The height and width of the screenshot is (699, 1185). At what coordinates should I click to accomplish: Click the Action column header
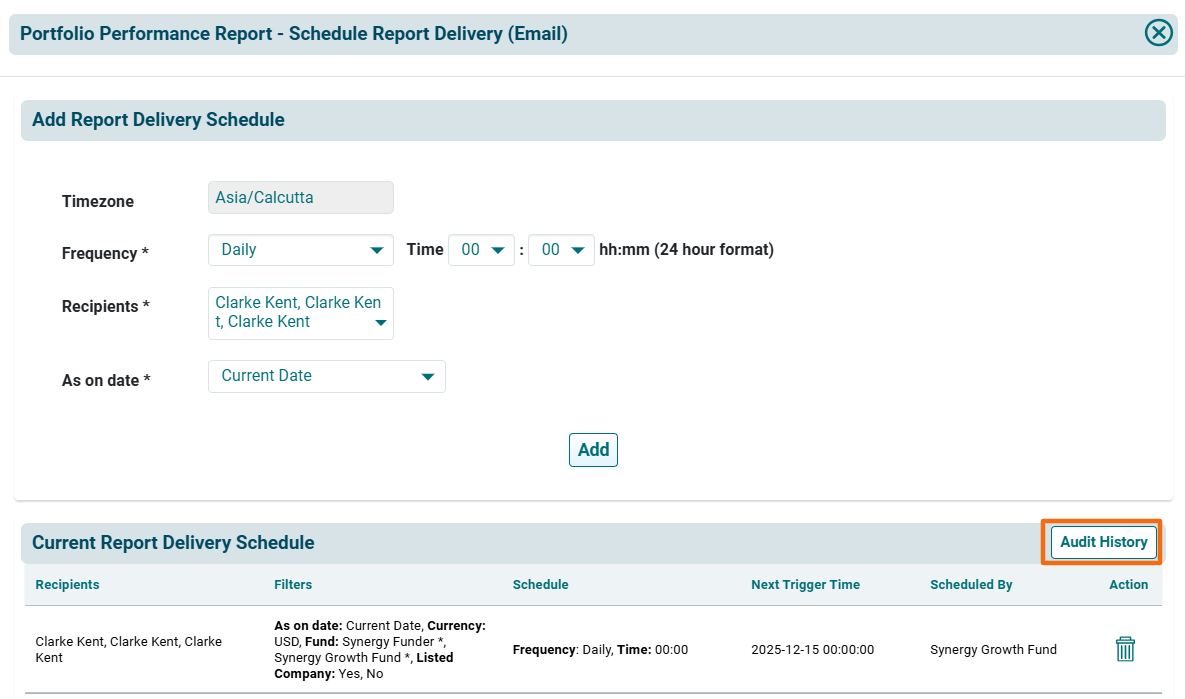(x=1128, y=585)
